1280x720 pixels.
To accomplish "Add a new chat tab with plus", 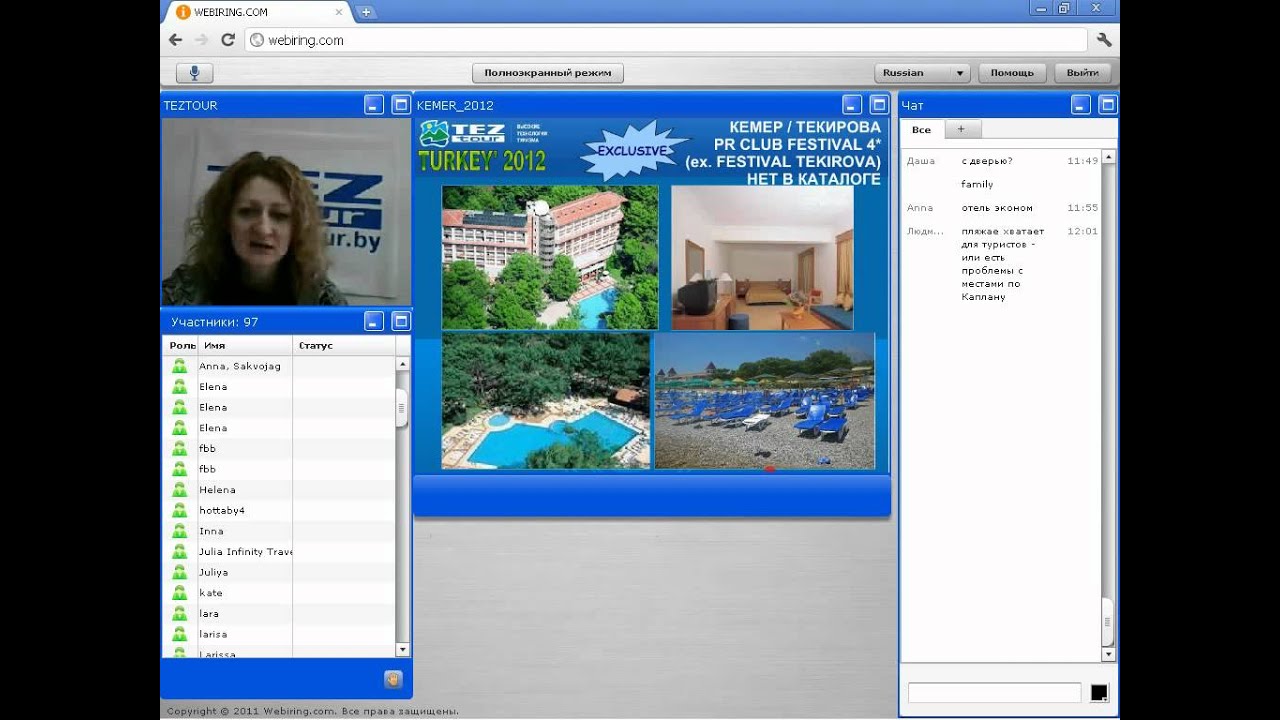I will coord(962,129).
